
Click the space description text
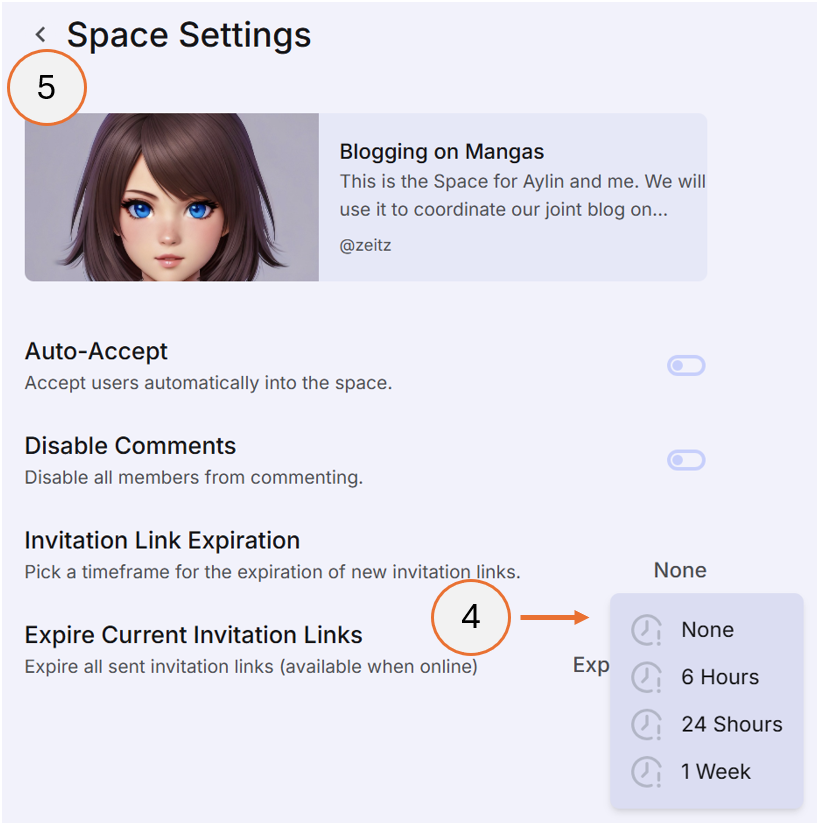tap(522, 195)
